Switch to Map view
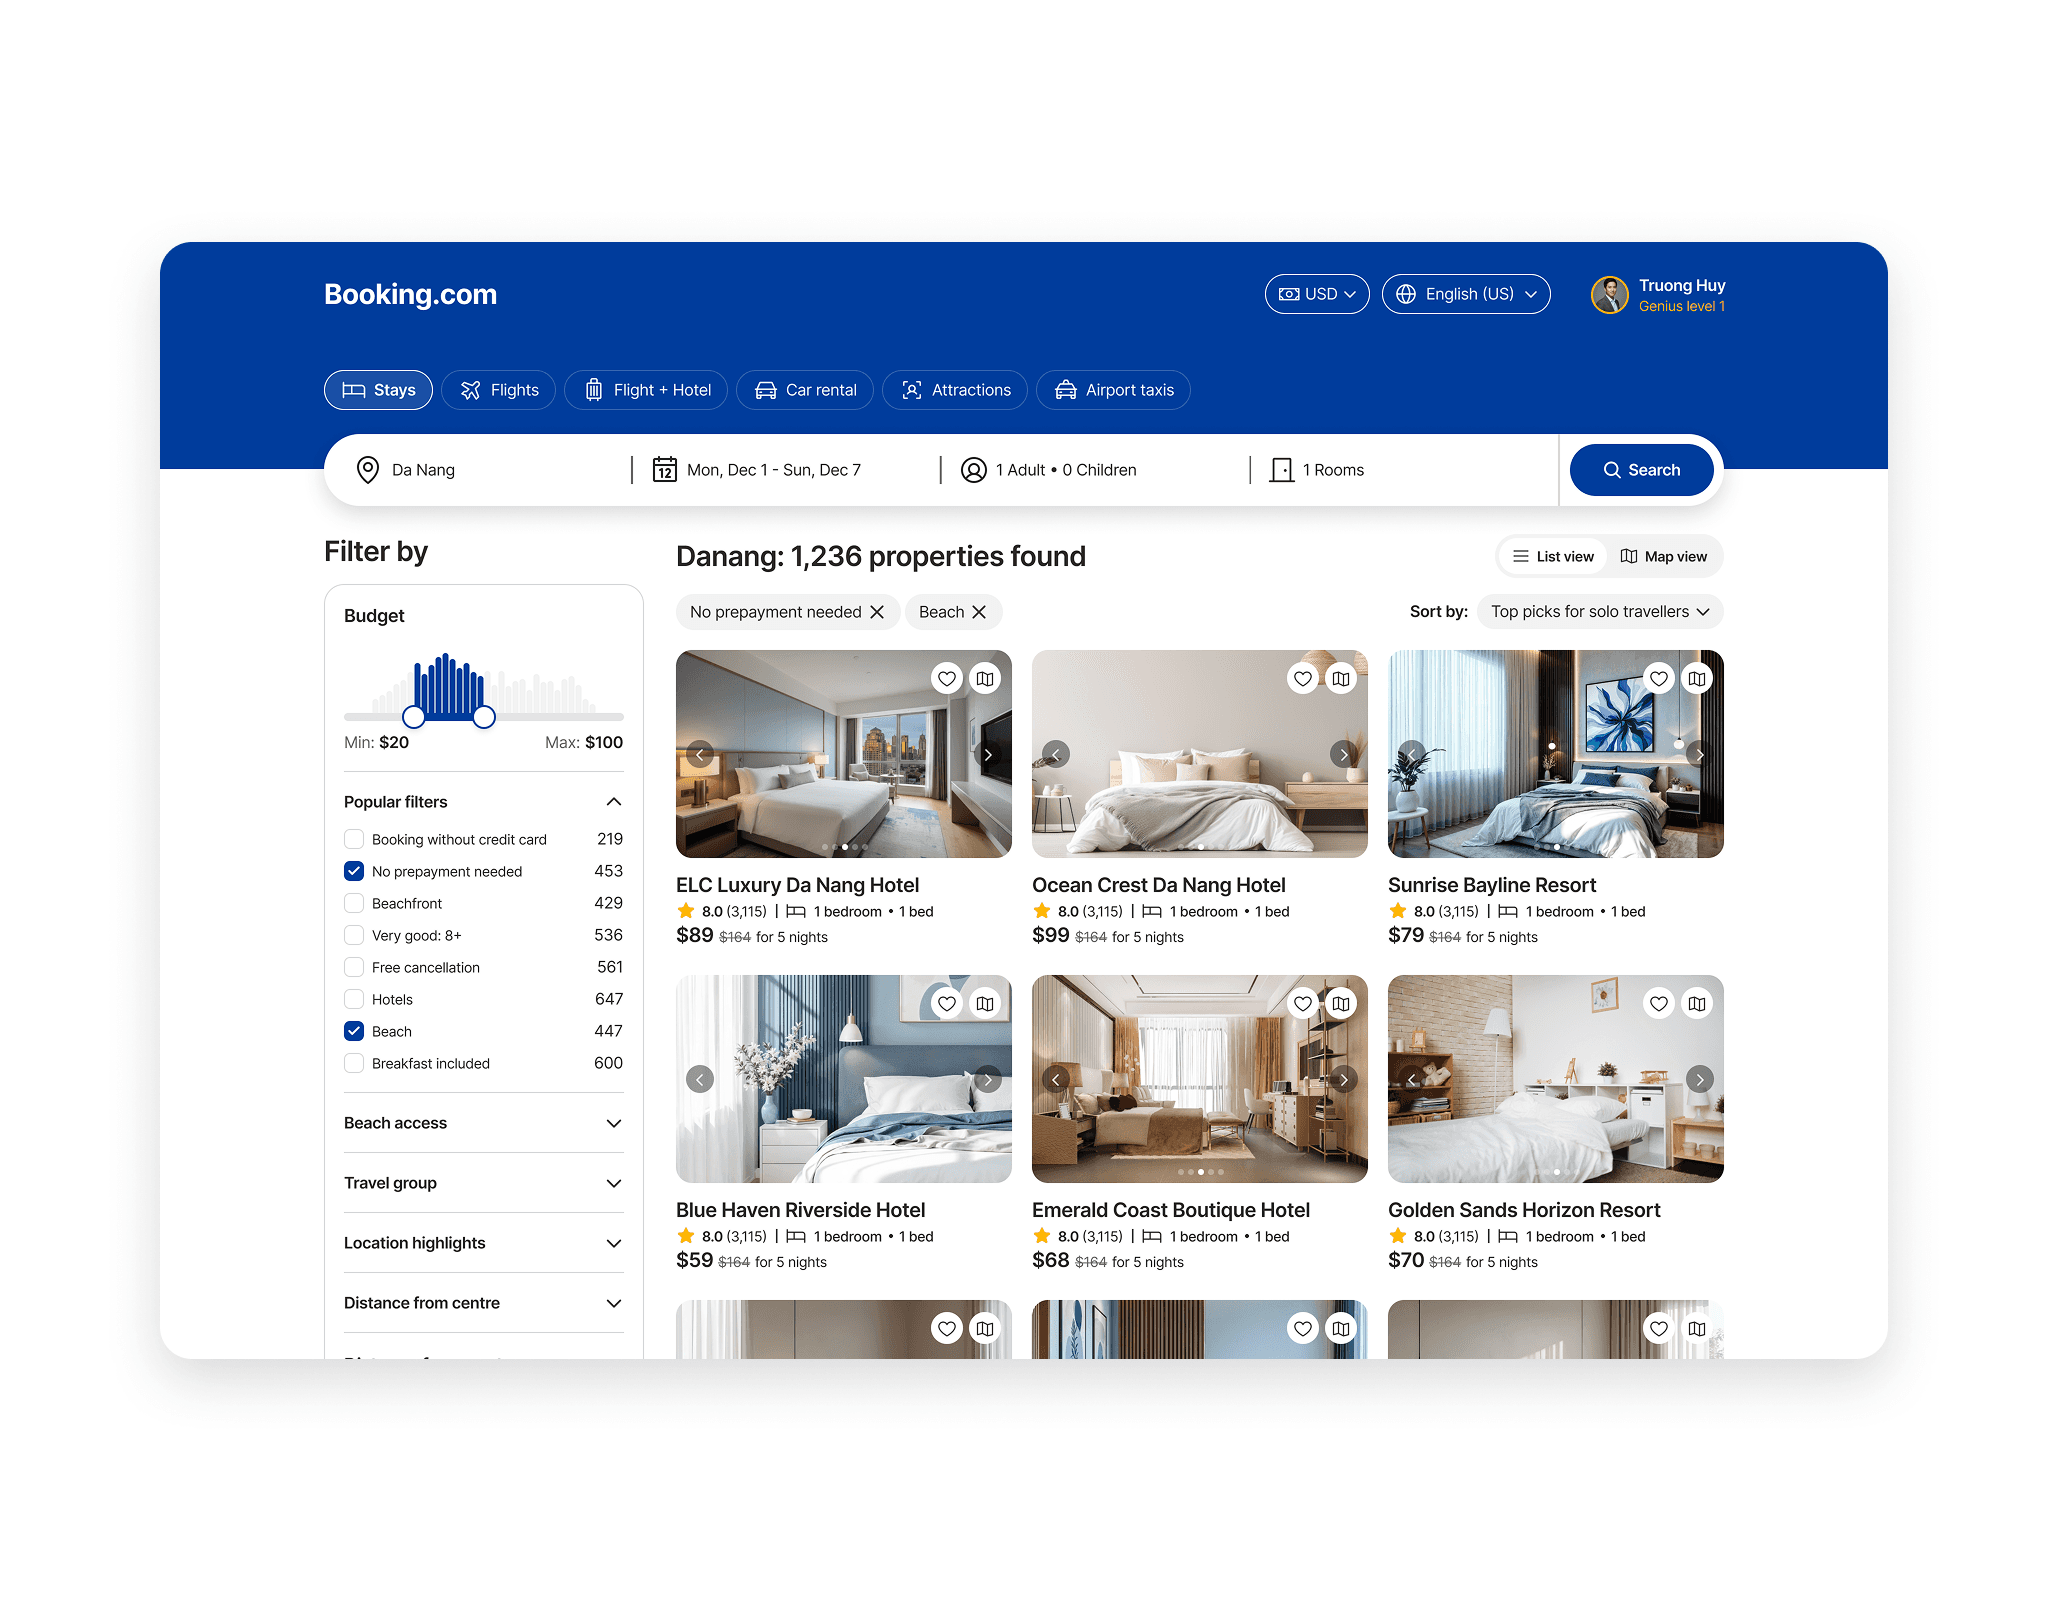2048x1600 pixels. click(1663, 557)
